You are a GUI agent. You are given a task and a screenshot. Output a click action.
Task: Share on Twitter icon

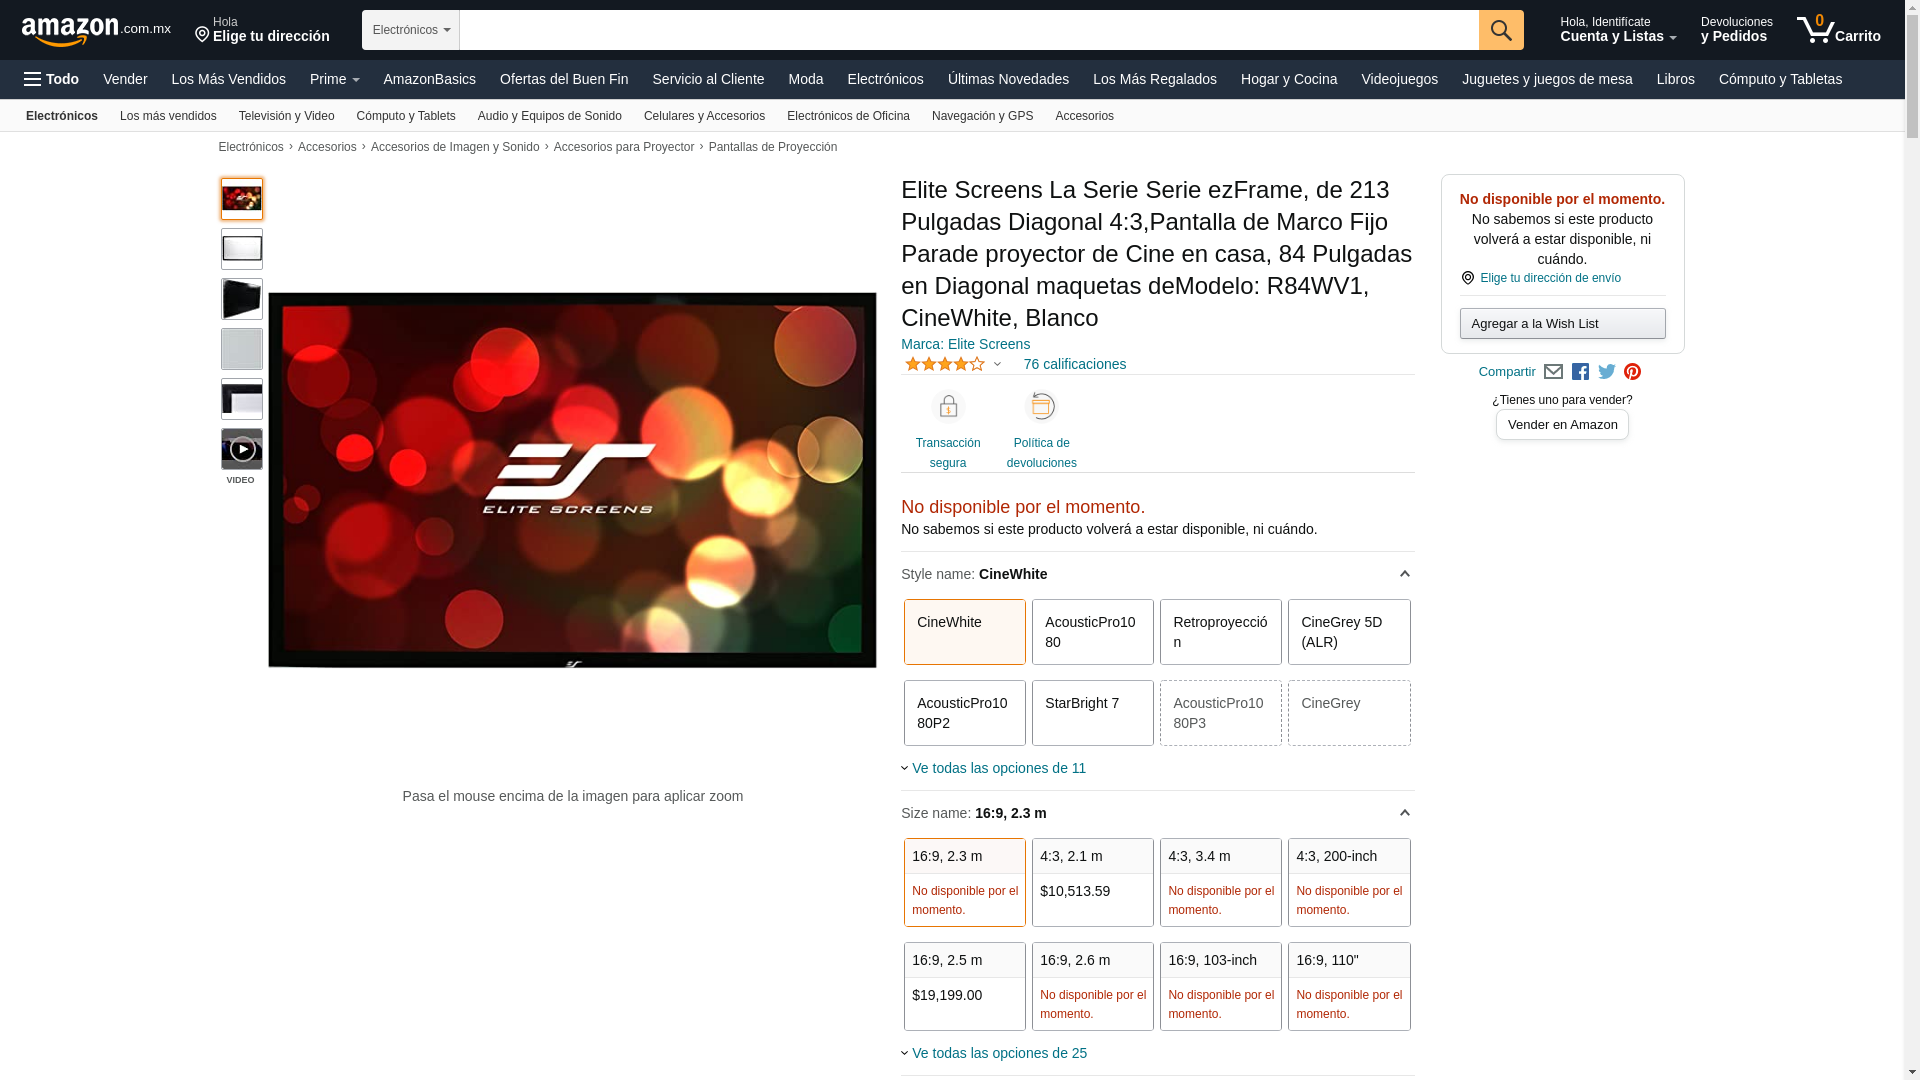click(1606, 372)
